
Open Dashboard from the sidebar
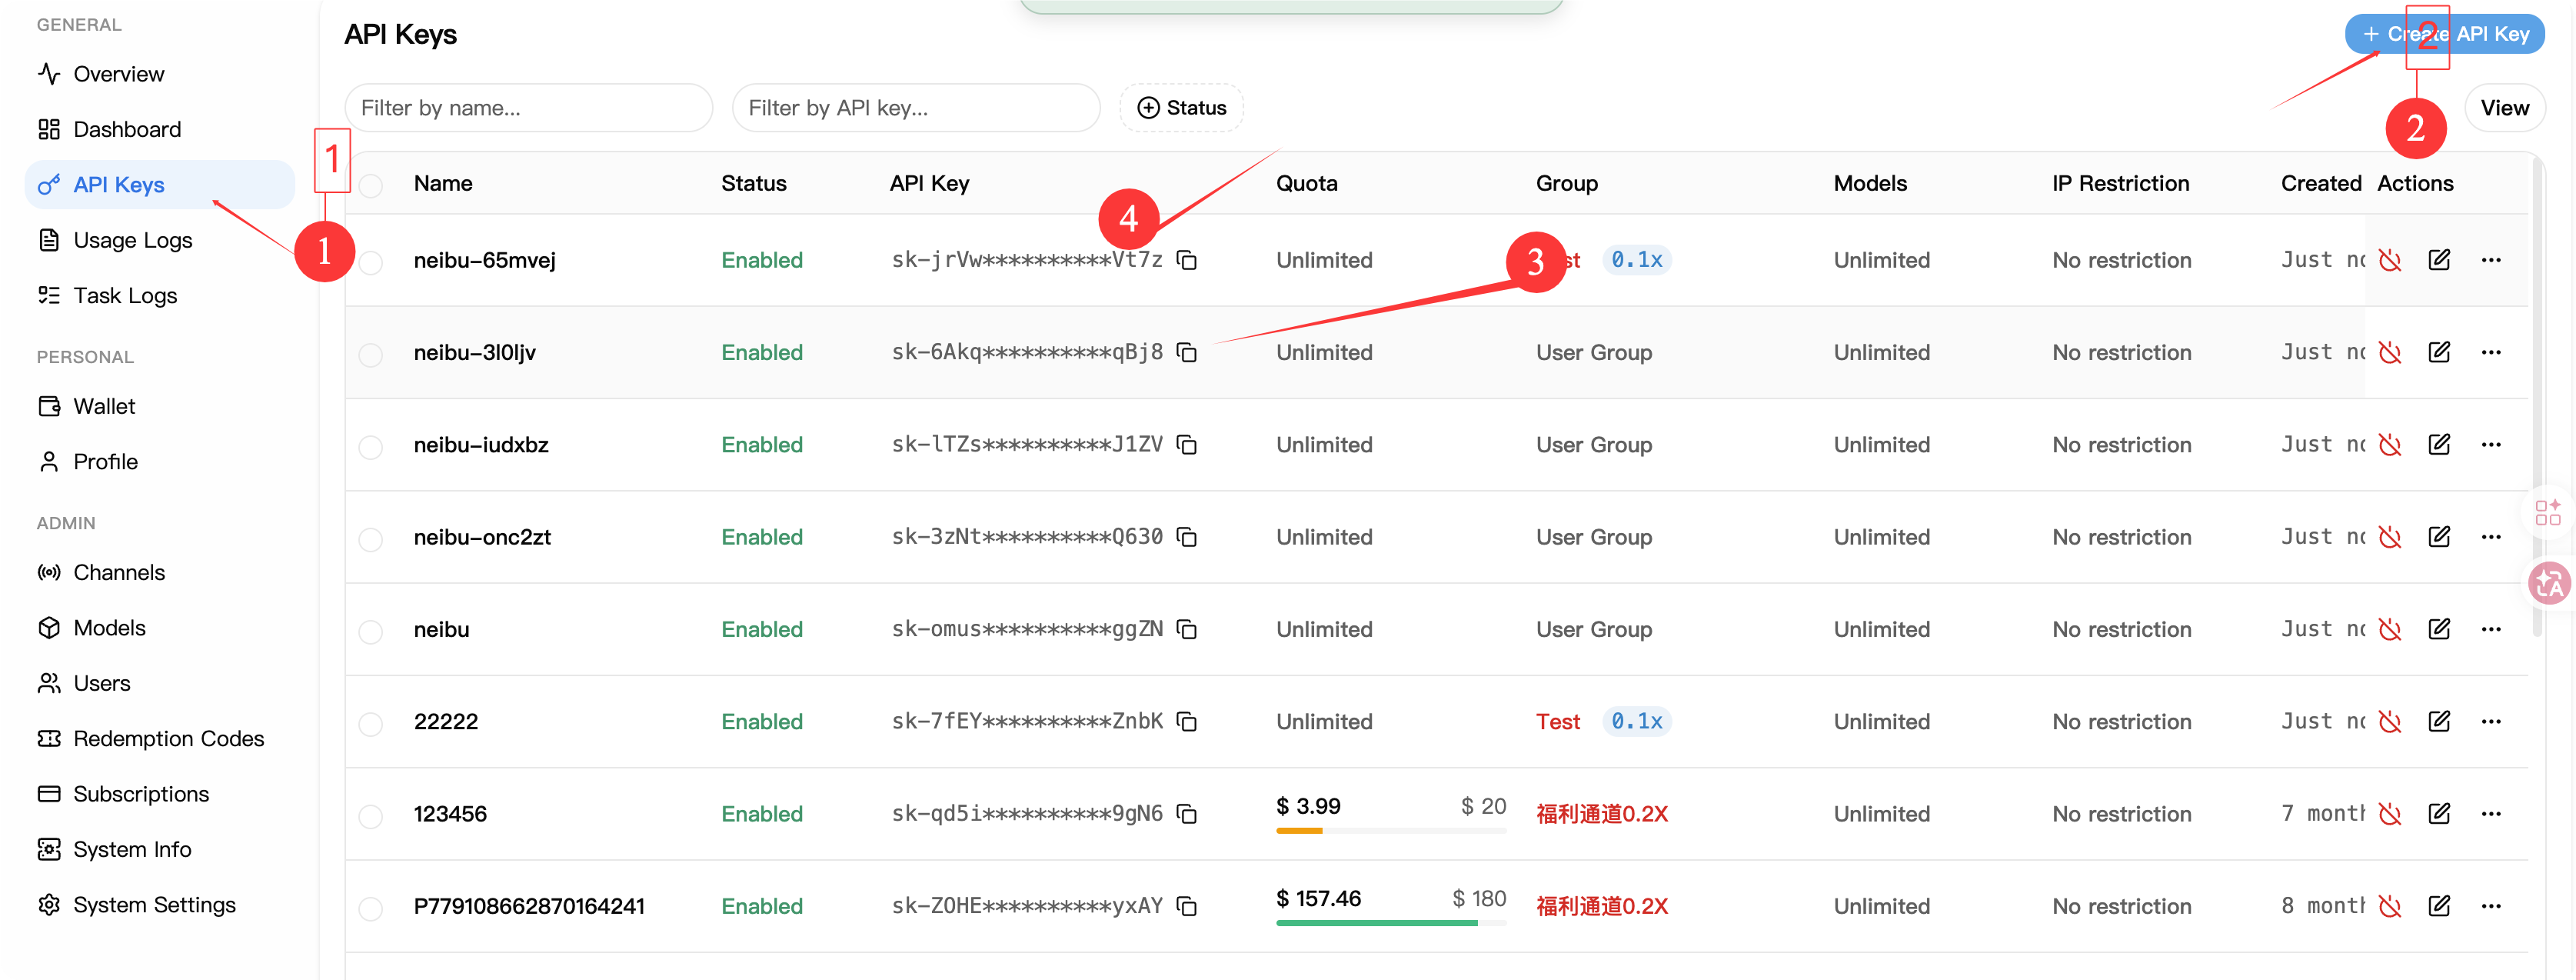[160, 129]
